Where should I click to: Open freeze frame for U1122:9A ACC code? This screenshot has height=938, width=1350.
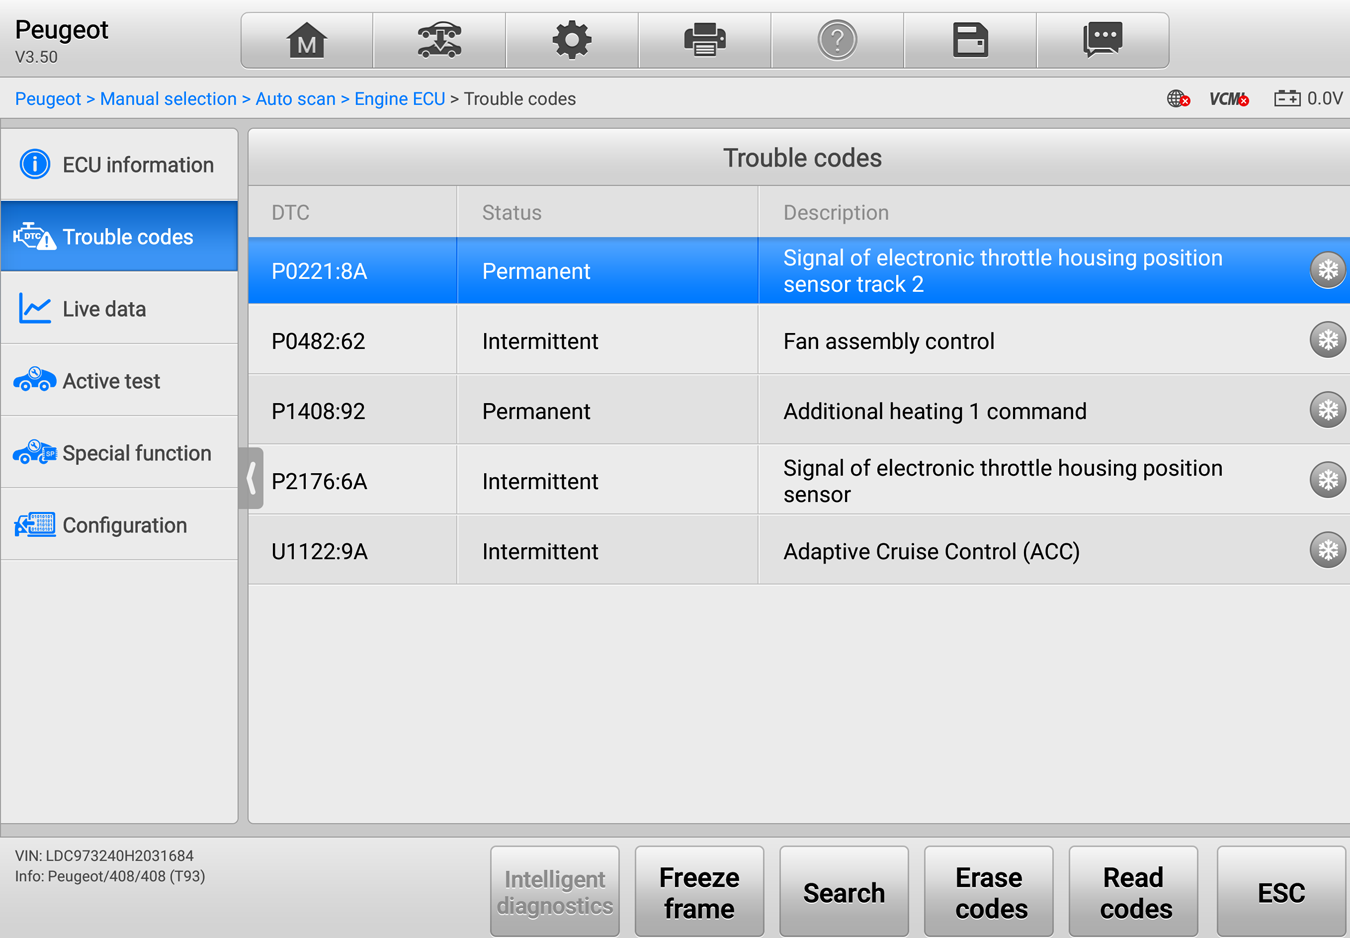pos(1327,549)
